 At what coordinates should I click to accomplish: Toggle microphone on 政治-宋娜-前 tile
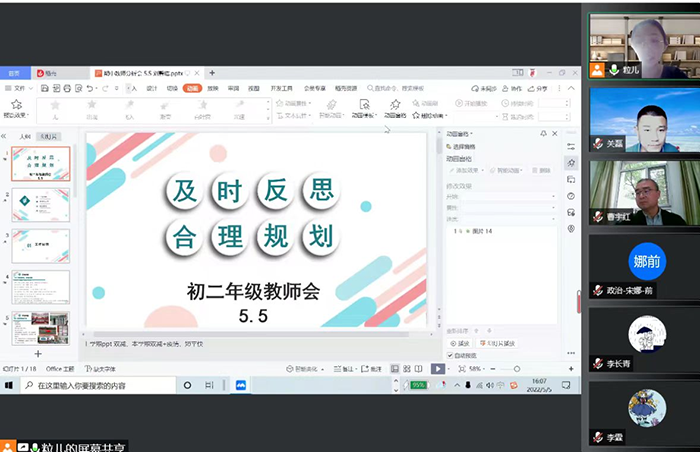pos(598,290)
